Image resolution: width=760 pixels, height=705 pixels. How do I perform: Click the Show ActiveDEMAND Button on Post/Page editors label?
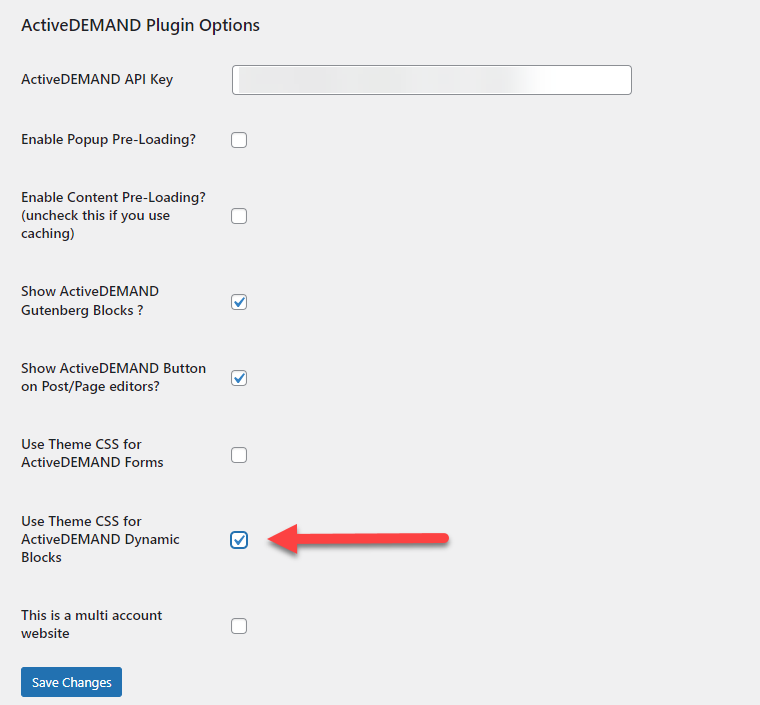point(113,377)
